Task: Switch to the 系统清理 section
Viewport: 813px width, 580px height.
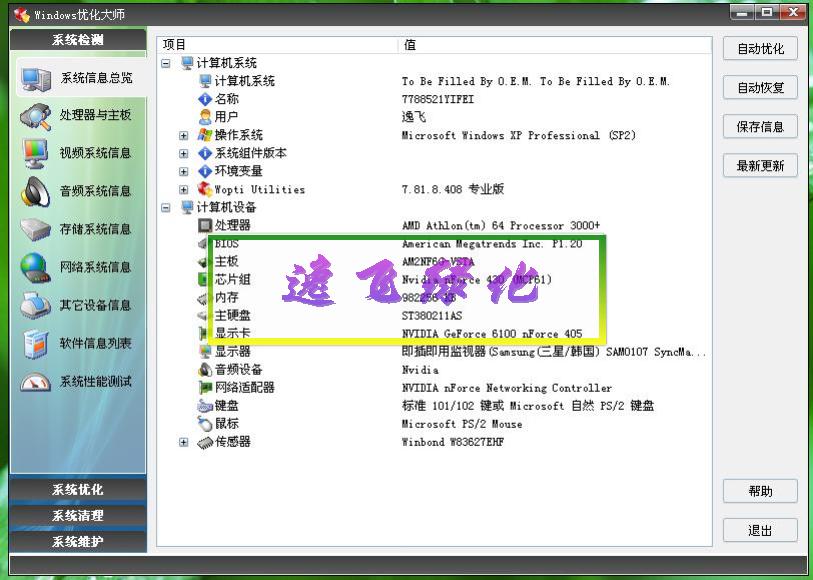Action: pos(78,516)
